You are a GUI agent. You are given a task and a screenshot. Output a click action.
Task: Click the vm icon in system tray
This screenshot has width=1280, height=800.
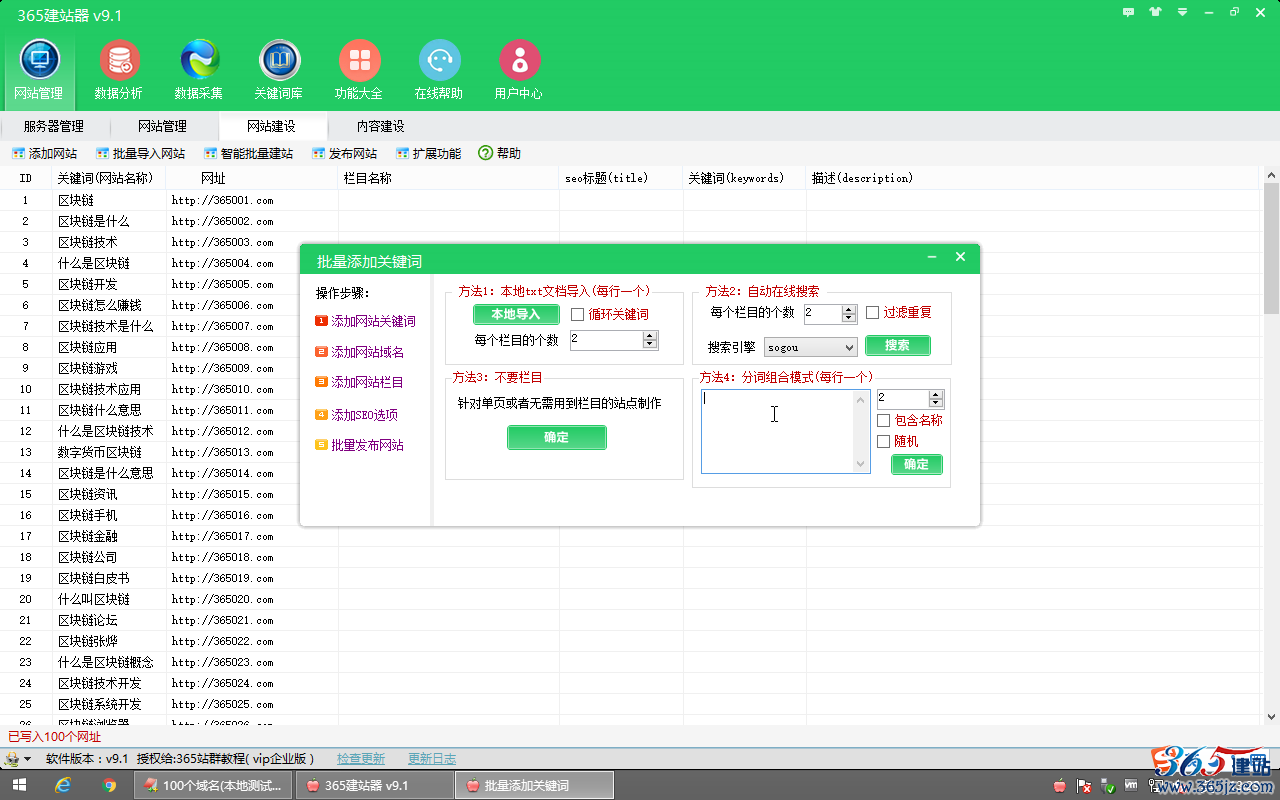pyautogui.click(x=1131, y=785)
